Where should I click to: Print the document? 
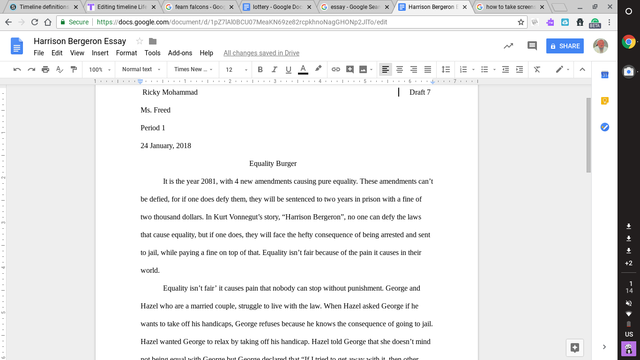pos(45,70)
